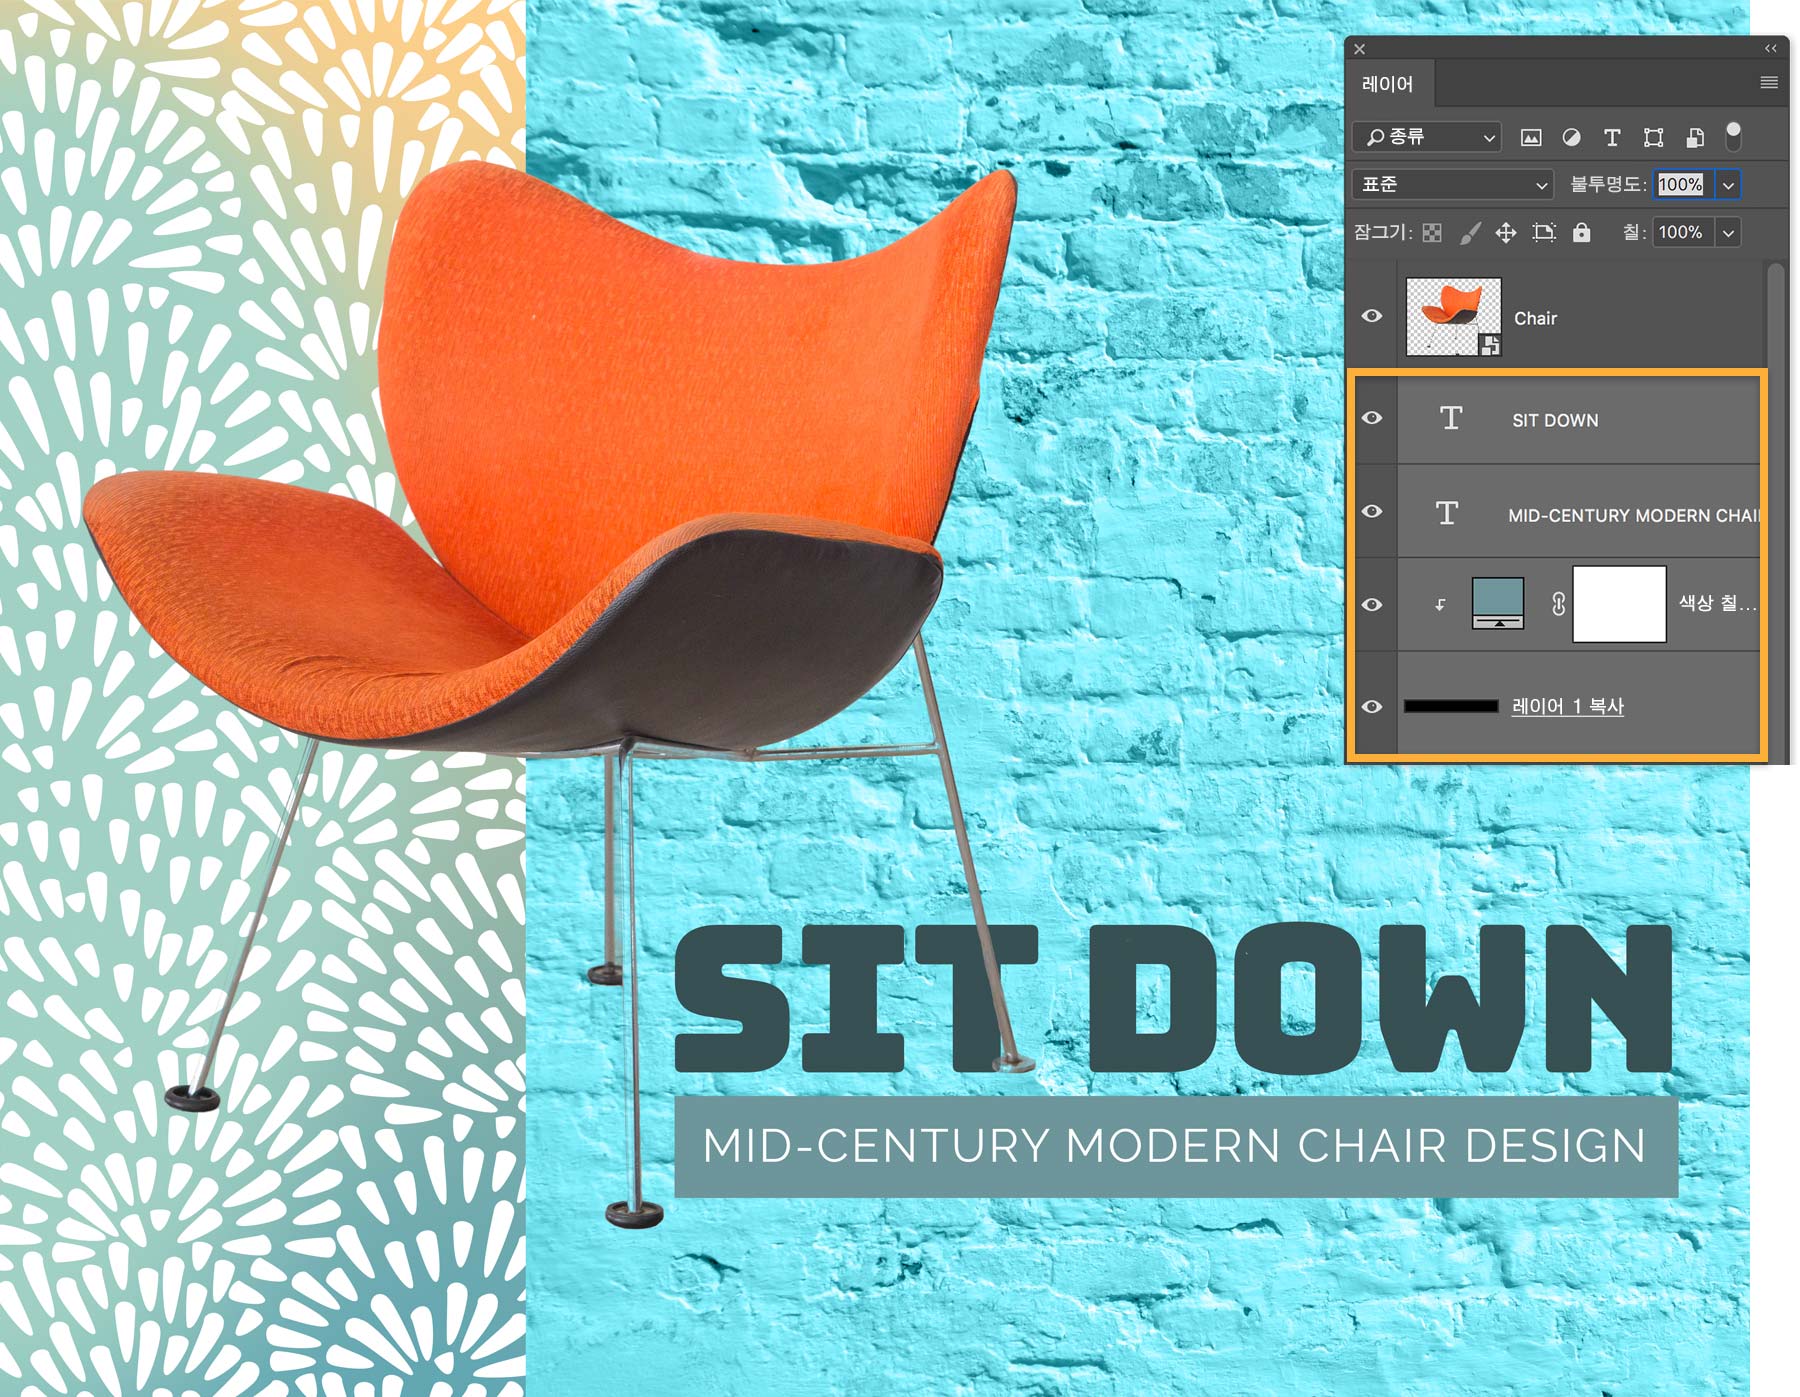Click the 불투명도 opacity value field

pos(1682,184)
